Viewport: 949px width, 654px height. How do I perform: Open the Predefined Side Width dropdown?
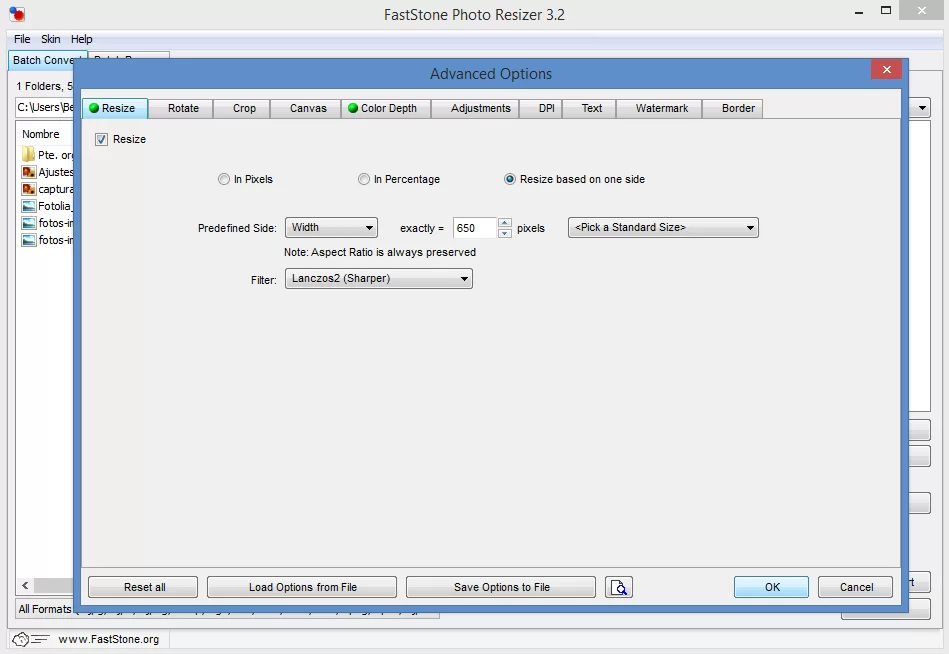[331, 227]
